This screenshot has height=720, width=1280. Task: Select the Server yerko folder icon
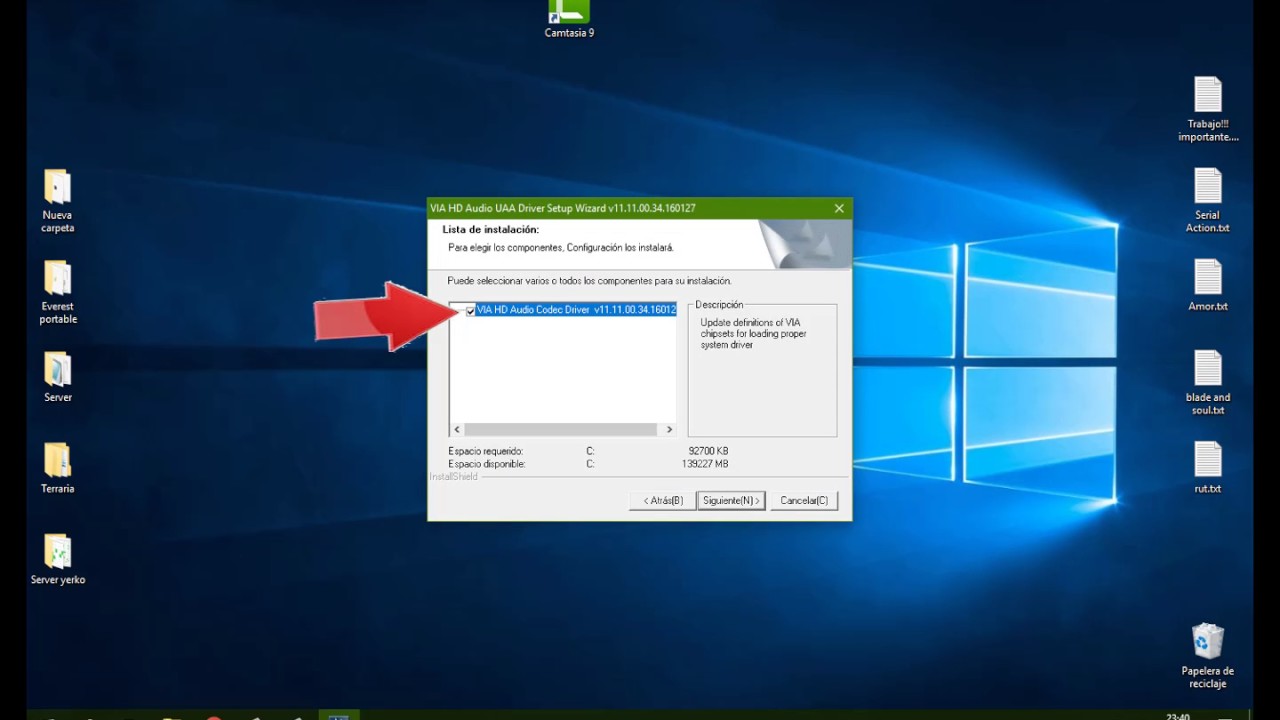57,551
